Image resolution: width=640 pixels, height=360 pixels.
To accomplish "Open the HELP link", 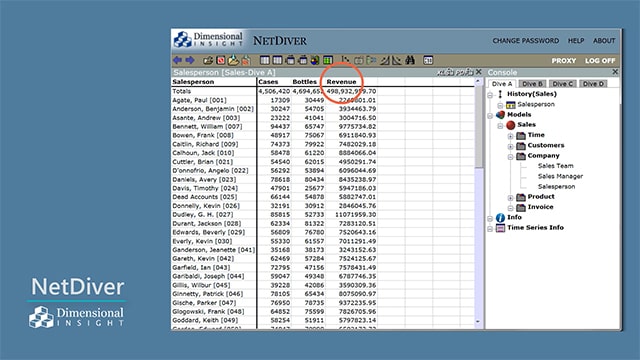I will tap(576, 41).
